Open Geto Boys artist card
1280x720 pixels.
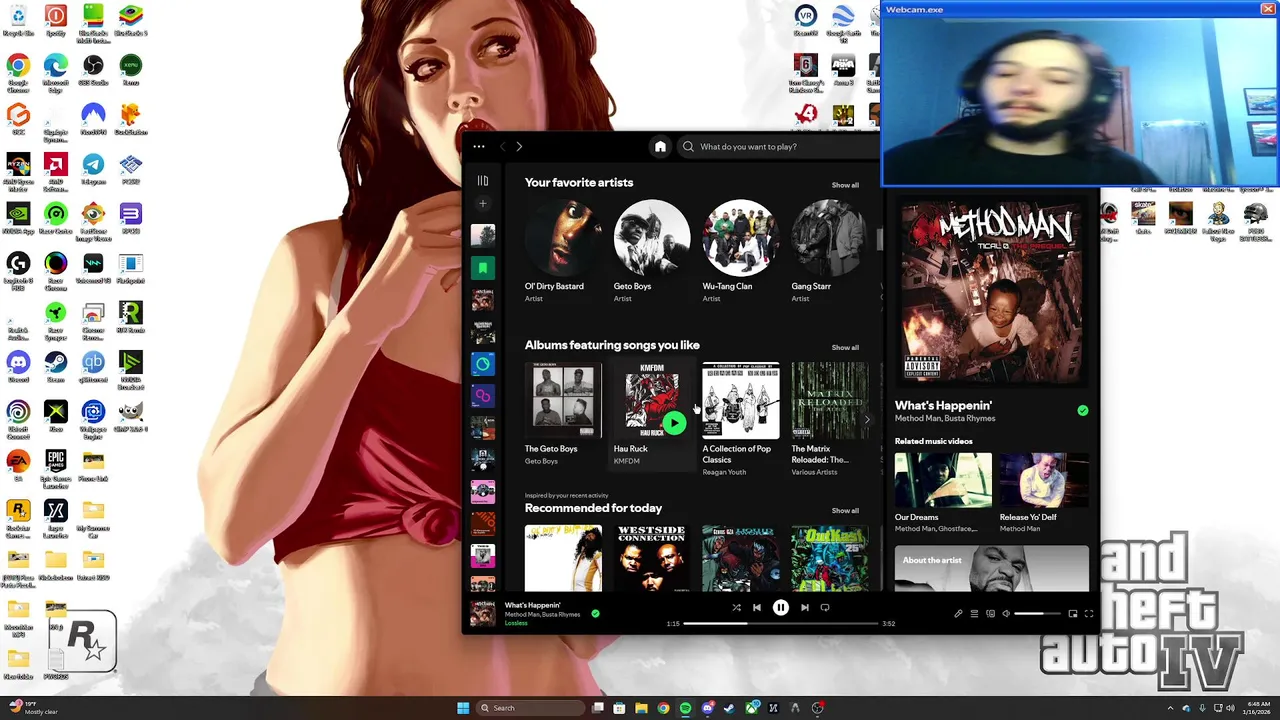[651, 250]
